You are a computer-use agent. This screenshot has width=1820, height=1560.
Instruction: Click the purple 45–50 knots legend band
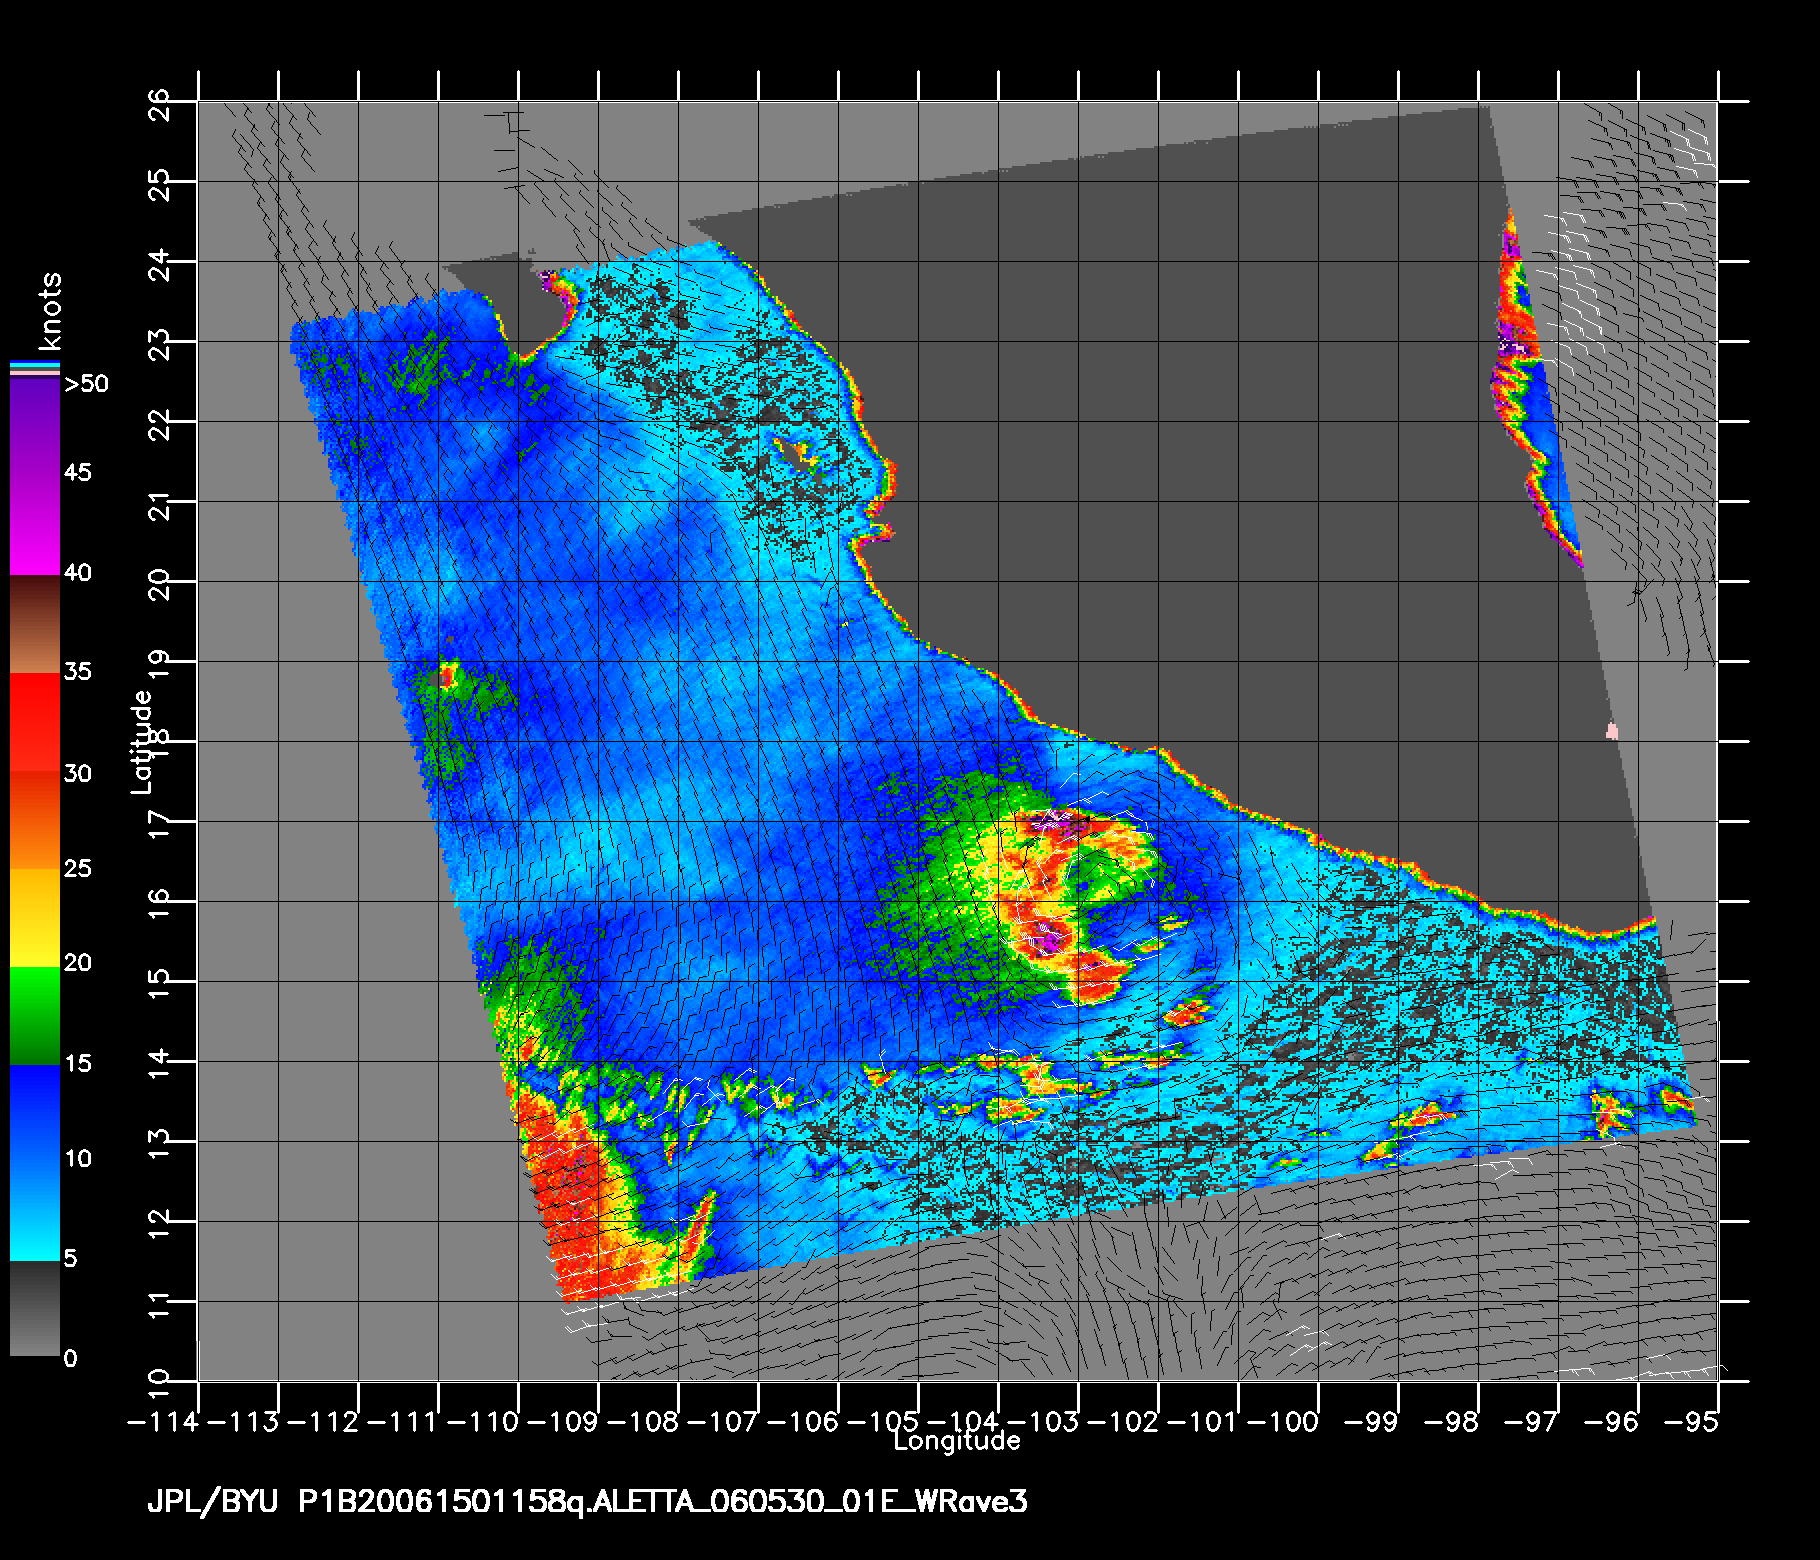pos(35,428)
